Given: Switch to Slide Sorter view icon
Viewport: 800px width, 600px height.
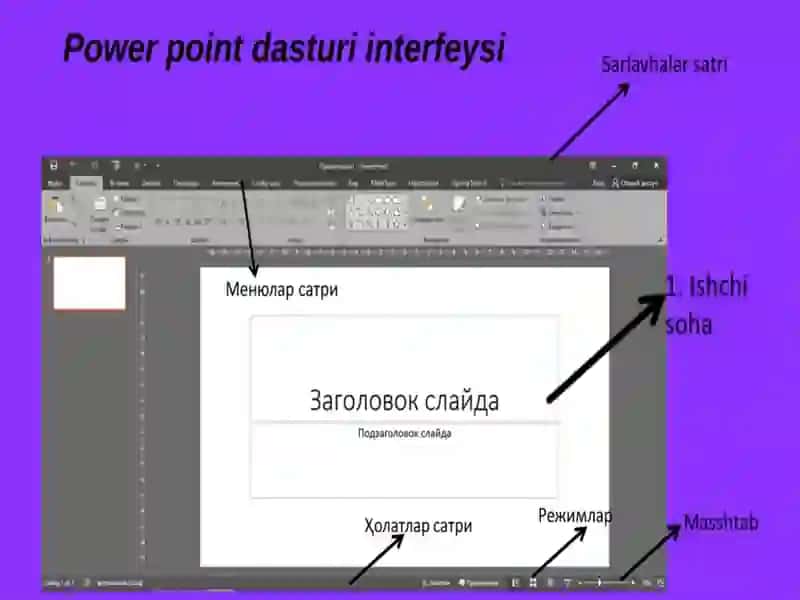Looking at the screenshot, I should click(533, 583).
